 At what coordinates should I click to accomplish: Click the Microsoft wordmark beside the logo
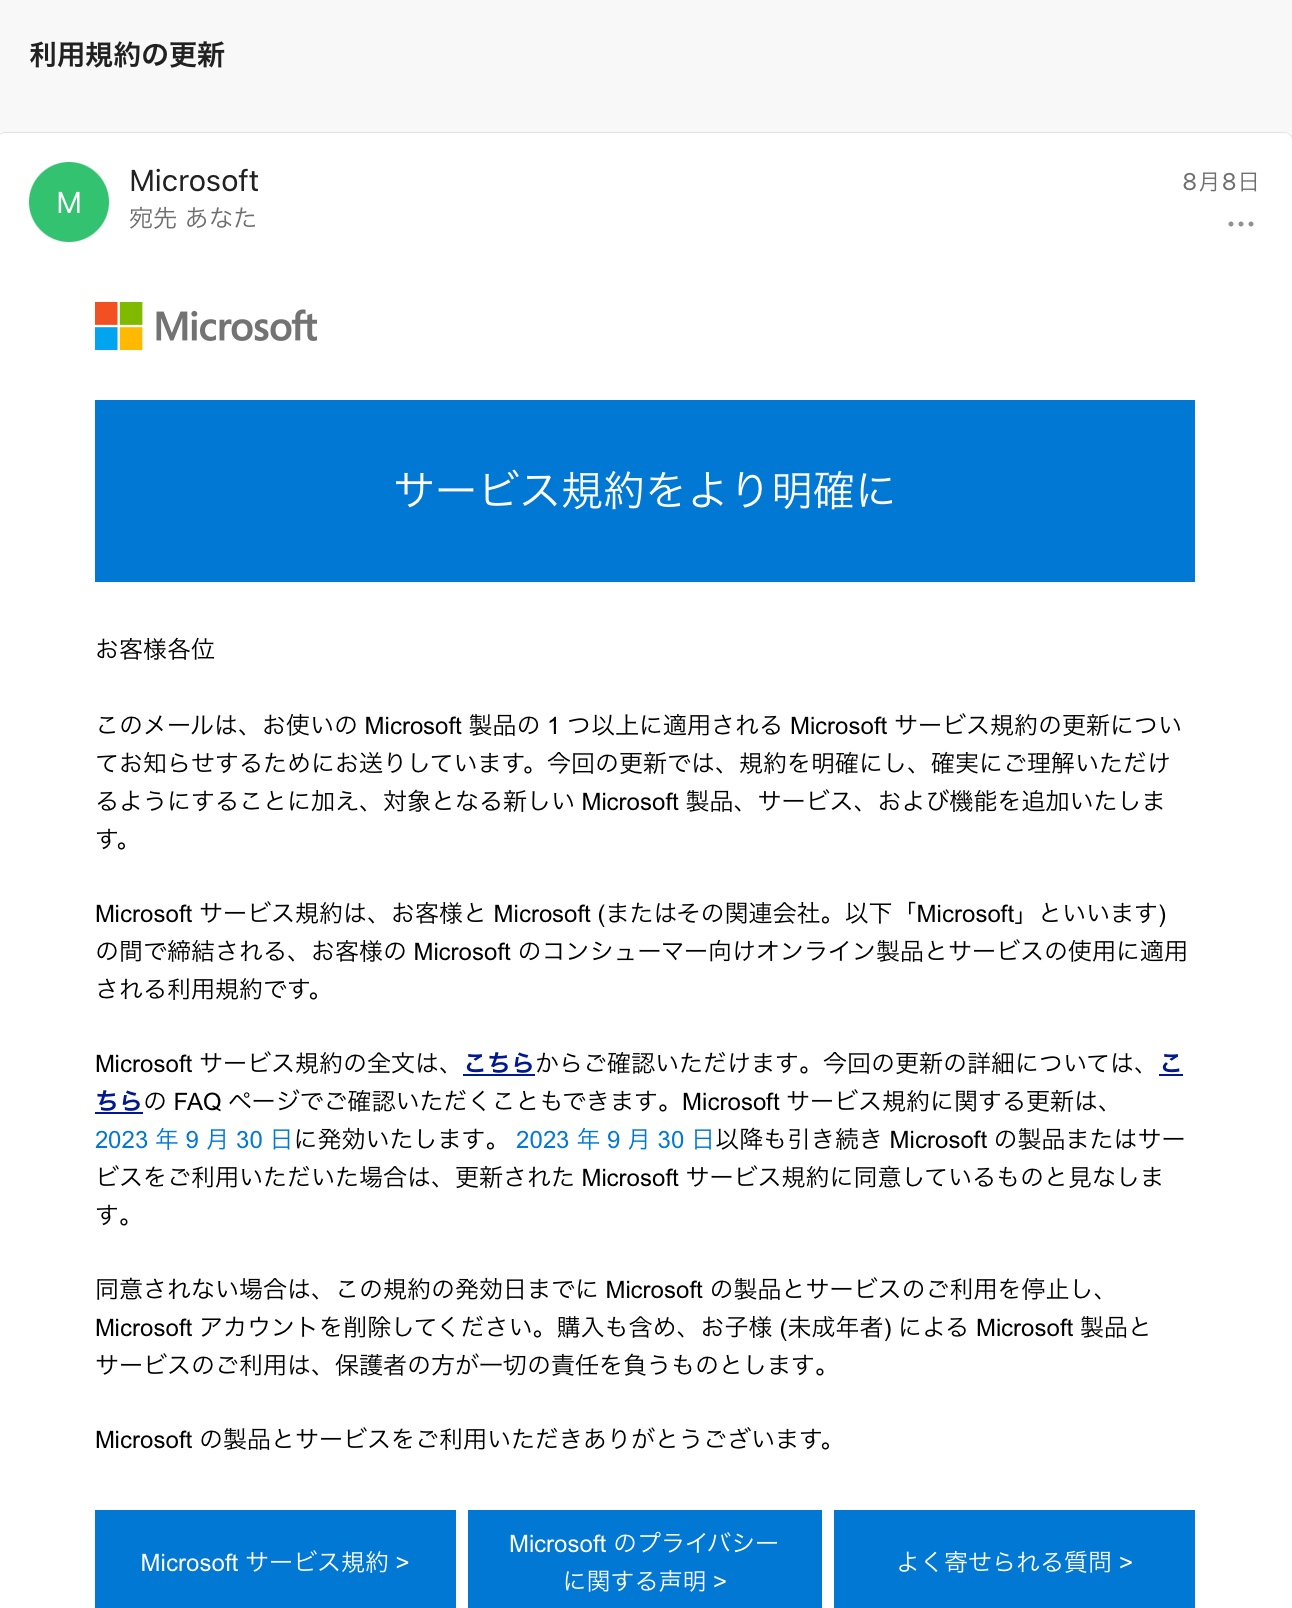[236, 327]
